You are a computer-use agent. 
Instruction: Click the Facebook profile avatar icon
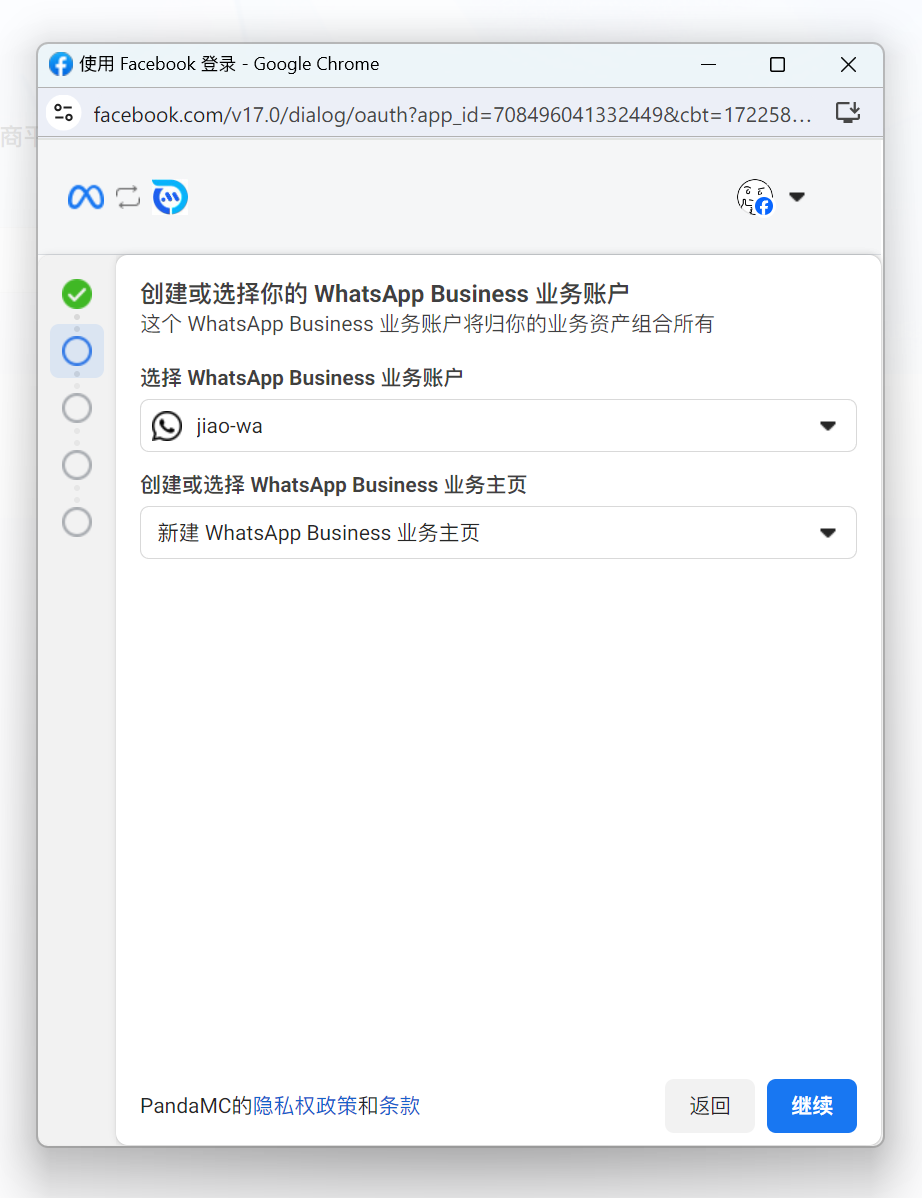(x=755, y=197)
